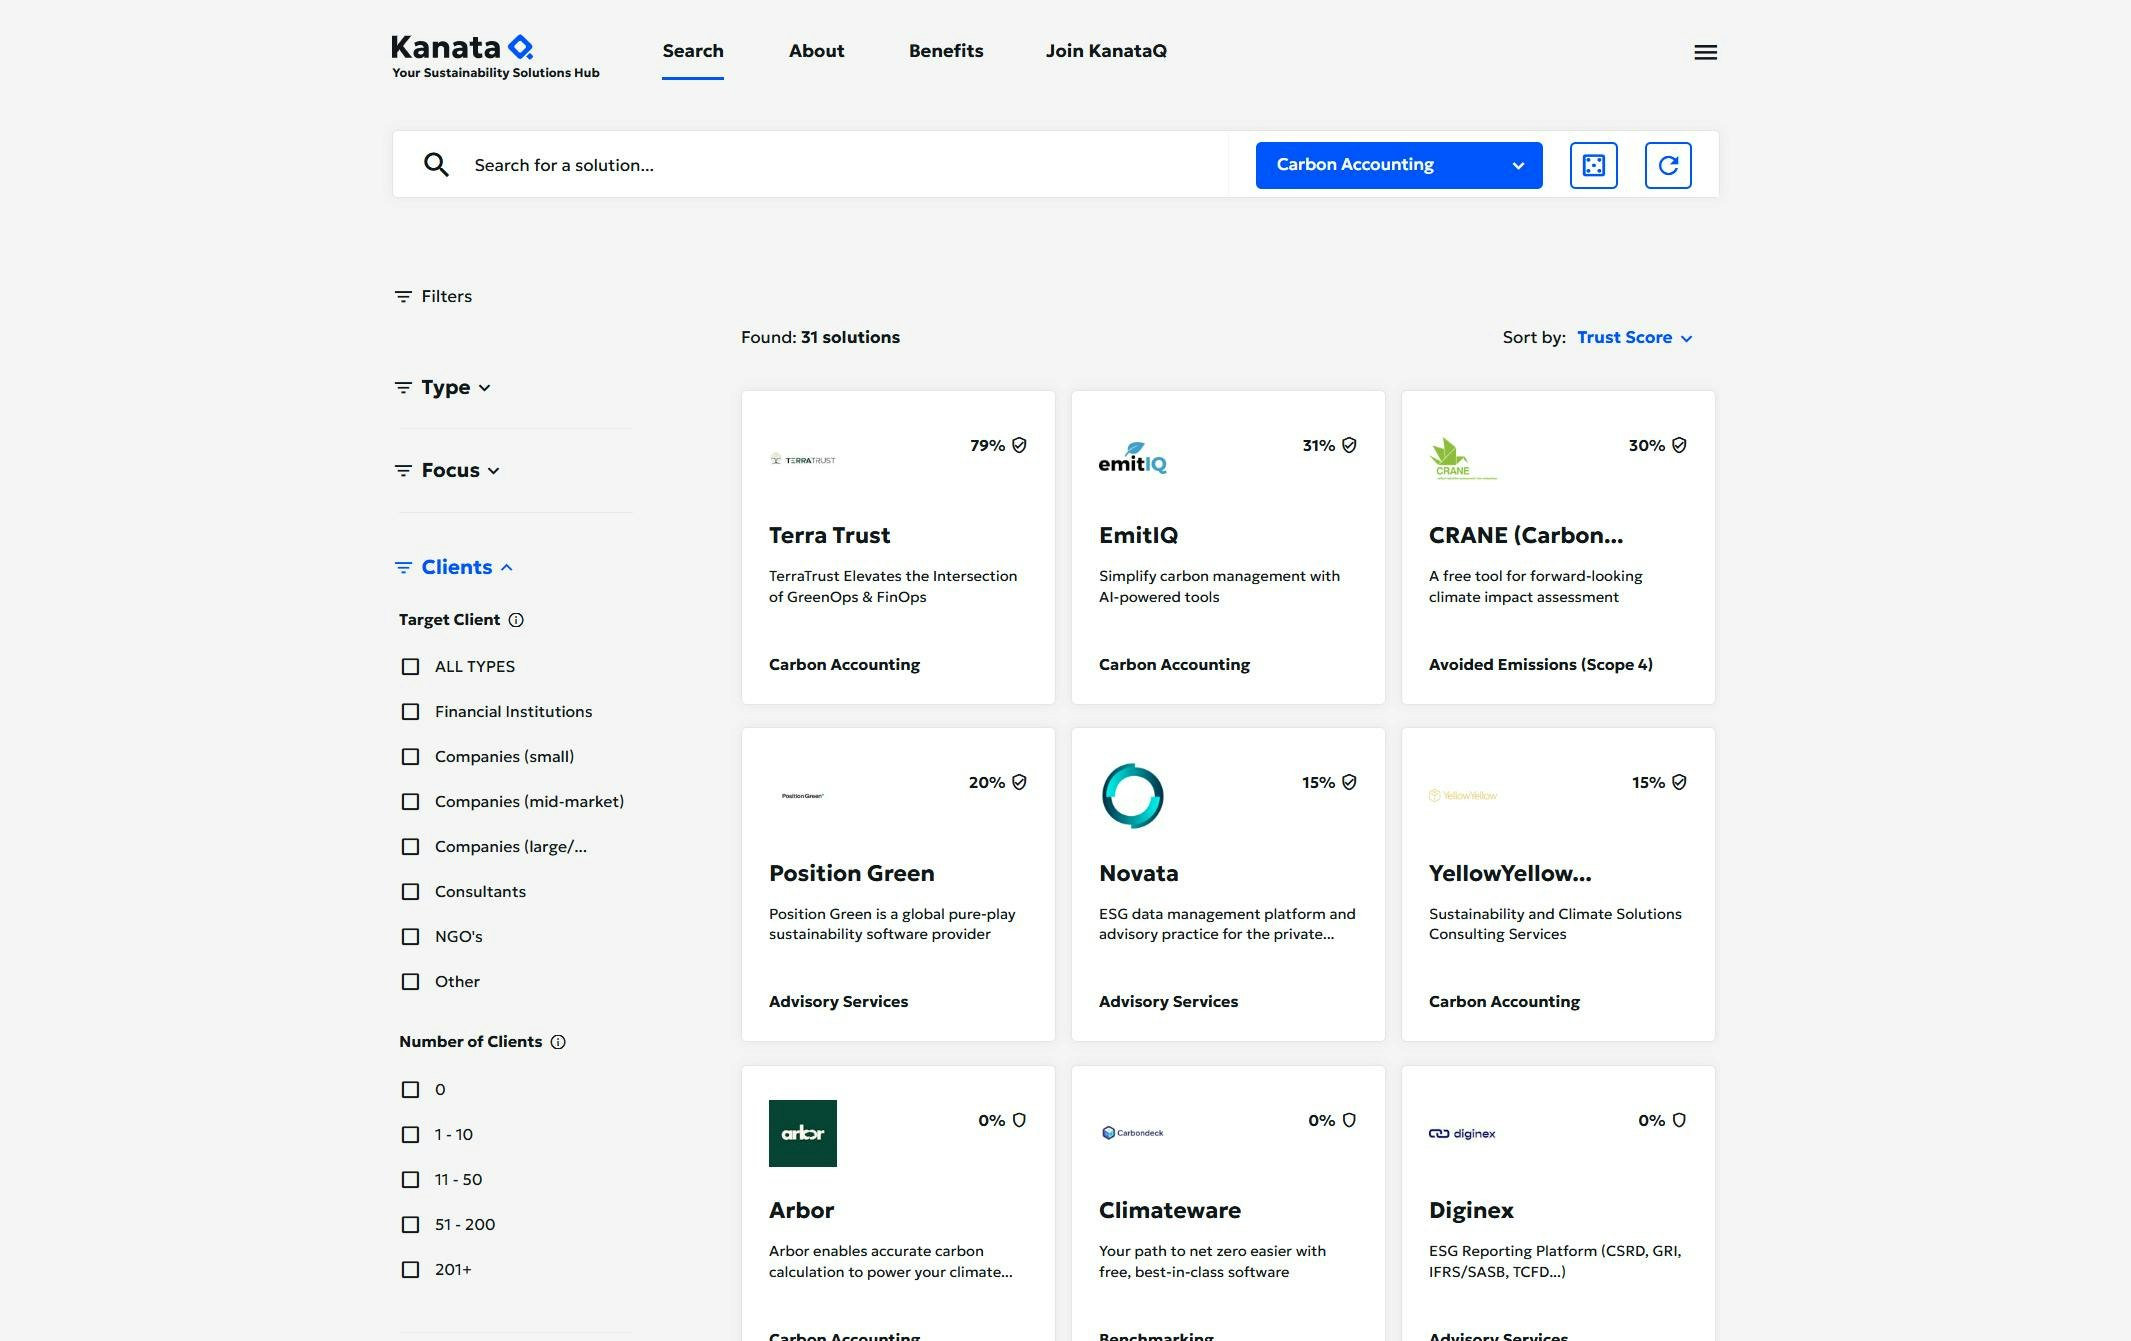Click the EmitIQ logo
This screenshot has width=2131, height=1341.
[1132, 458]
